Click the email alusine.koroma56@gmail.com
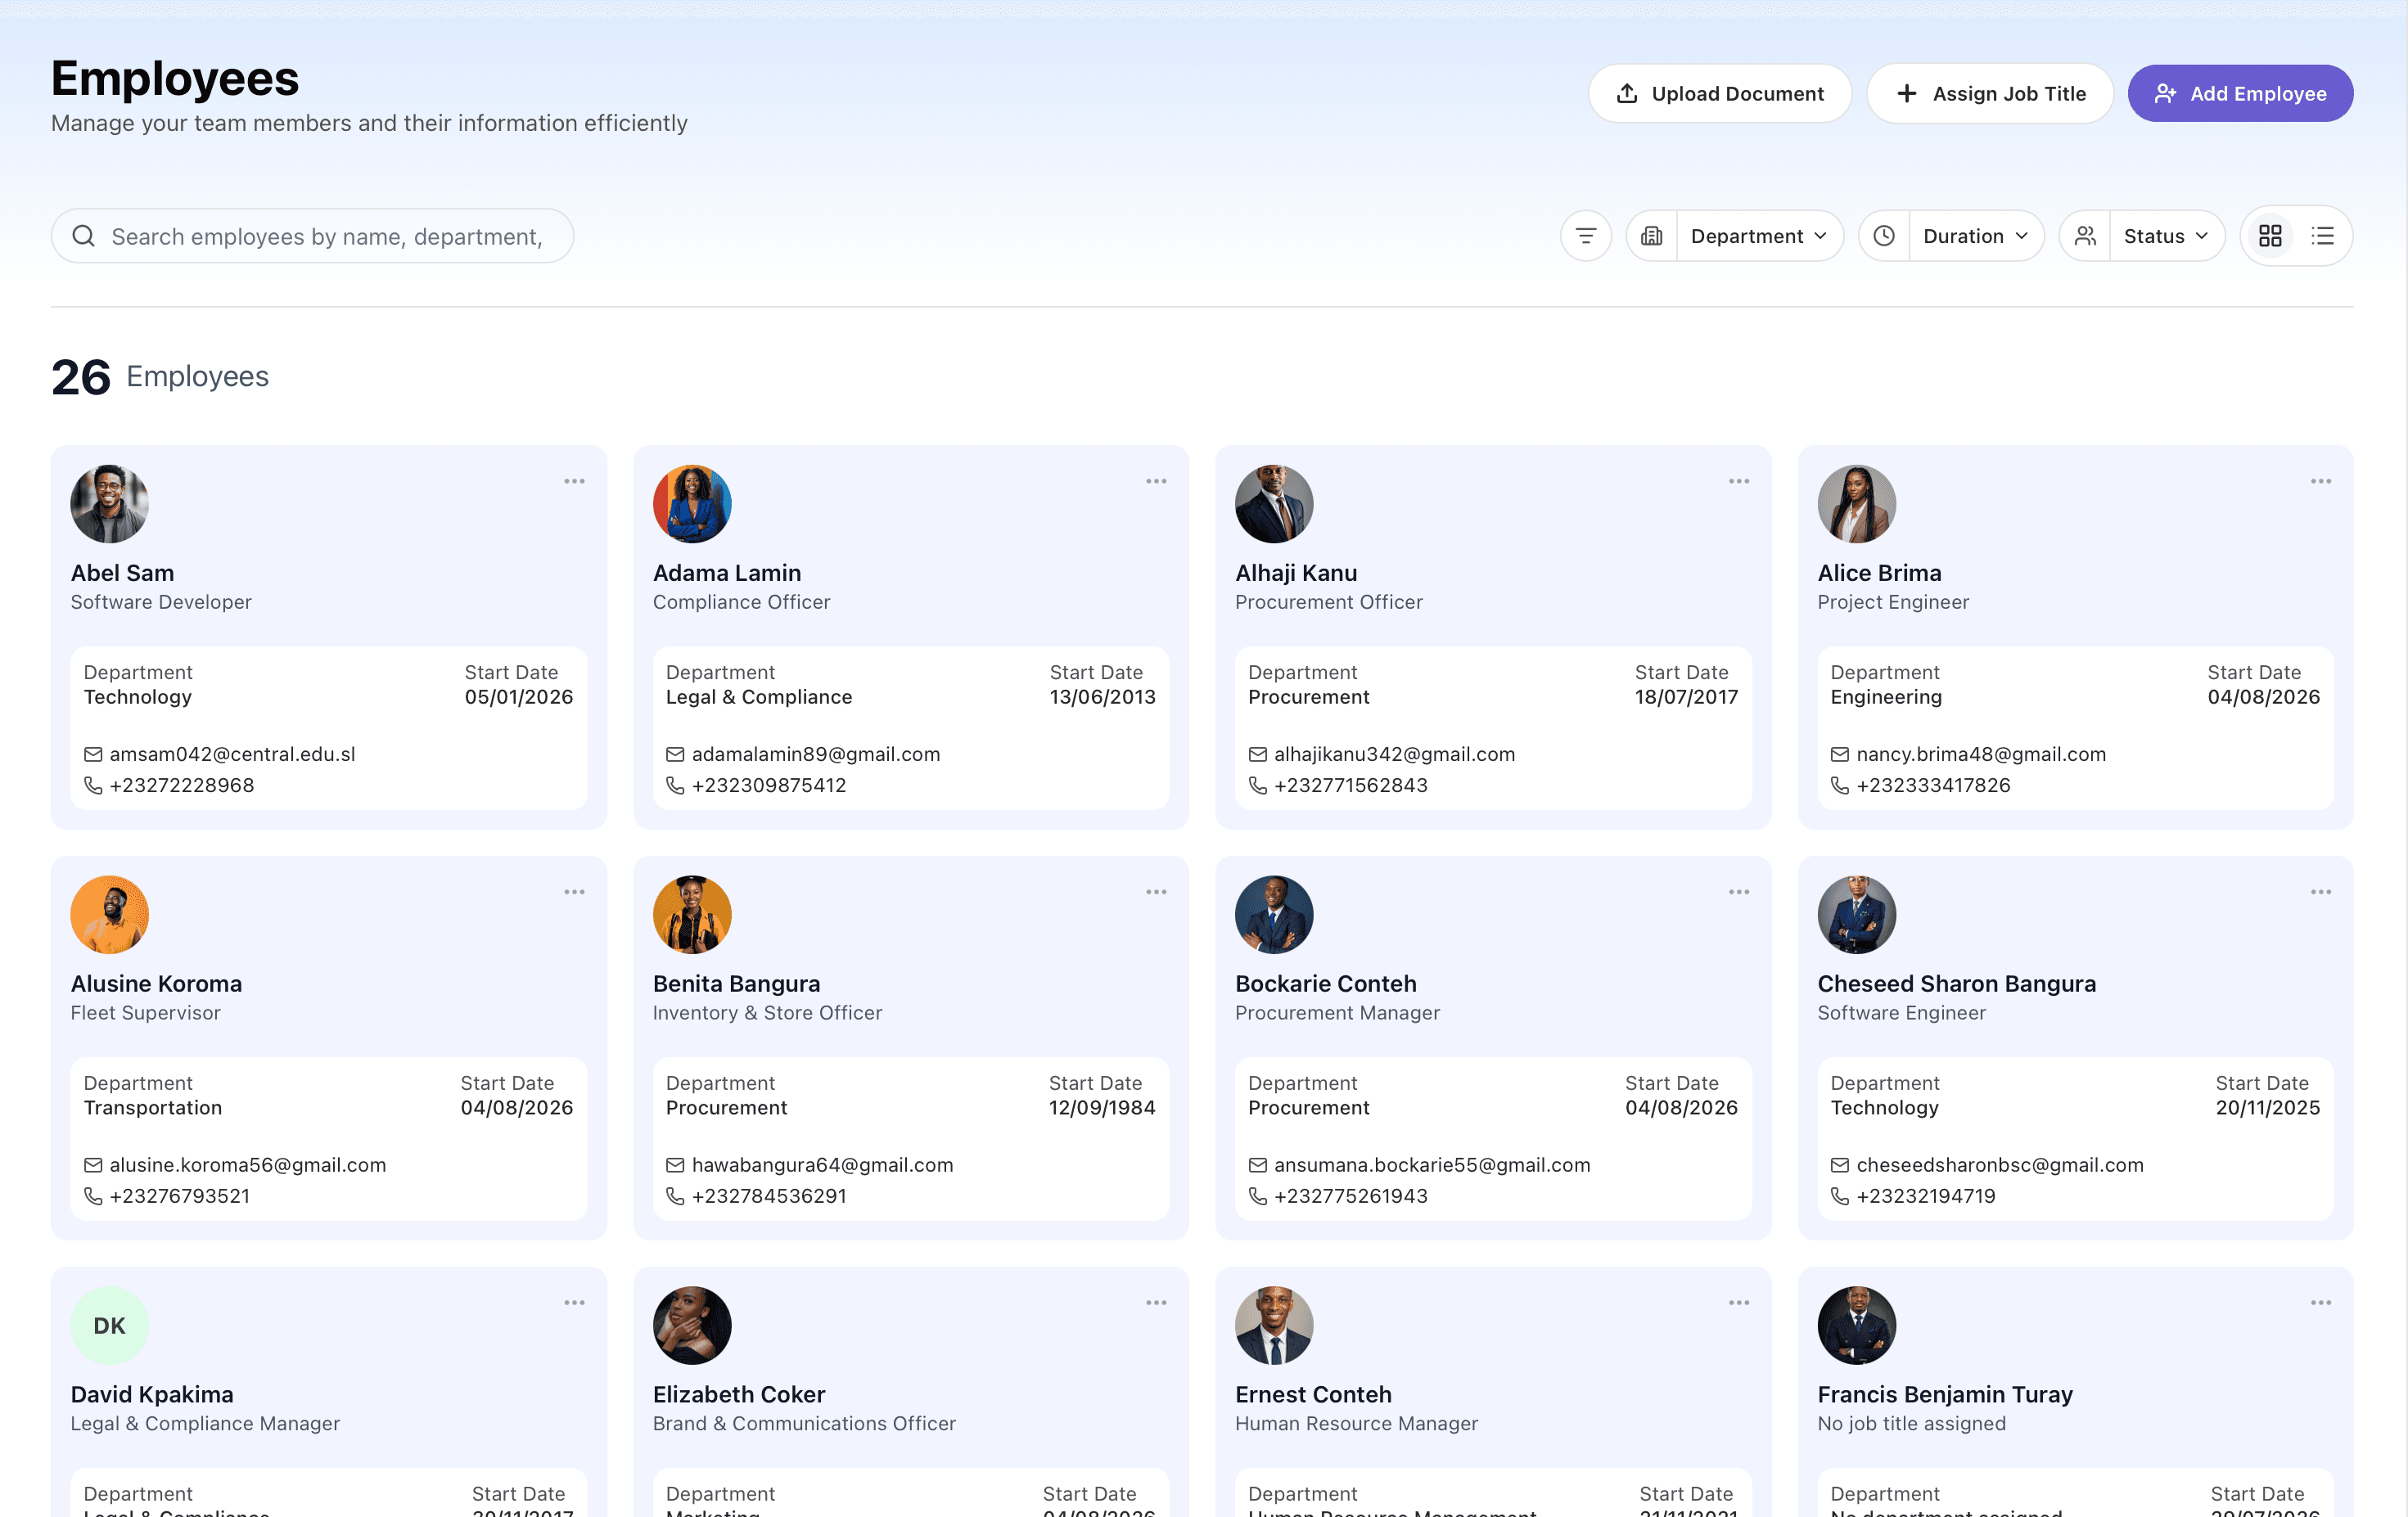Viewport: 2408px width, 1517px height. 248,1166
